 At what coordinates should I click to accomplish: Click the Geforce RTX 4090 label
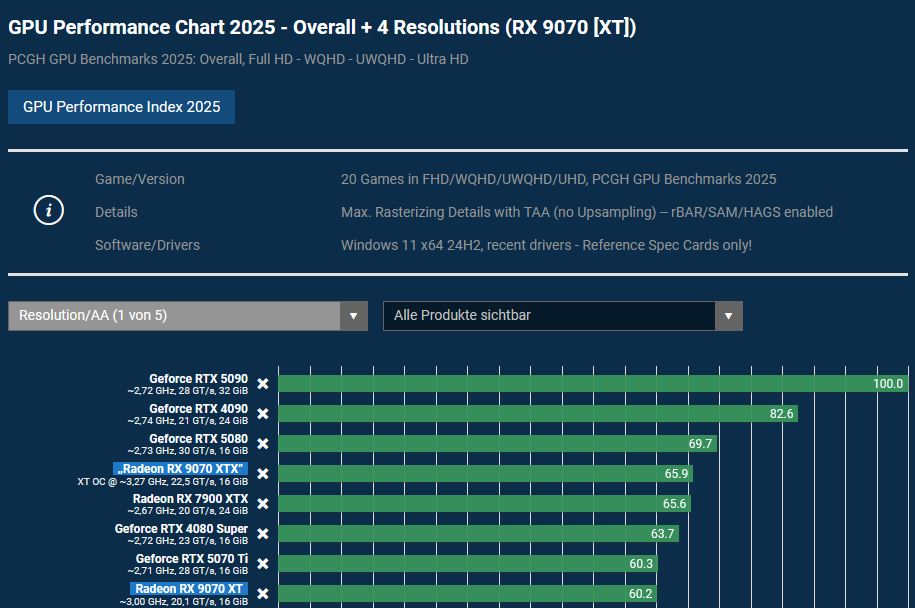(198, 408)
